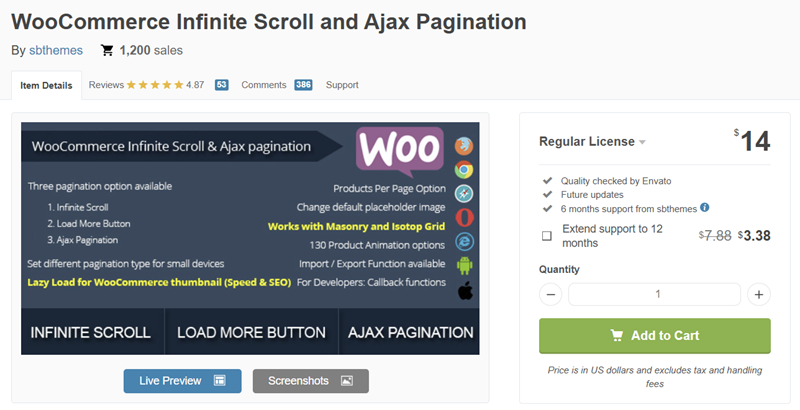Click the 386 comments count badge

303,85
